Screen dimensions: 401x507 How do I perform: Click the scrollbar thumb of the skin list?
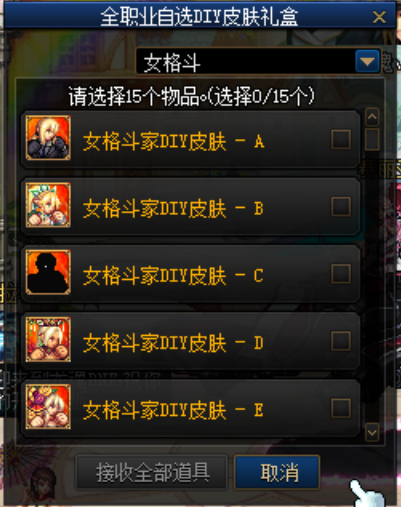(x=372, y=139)
